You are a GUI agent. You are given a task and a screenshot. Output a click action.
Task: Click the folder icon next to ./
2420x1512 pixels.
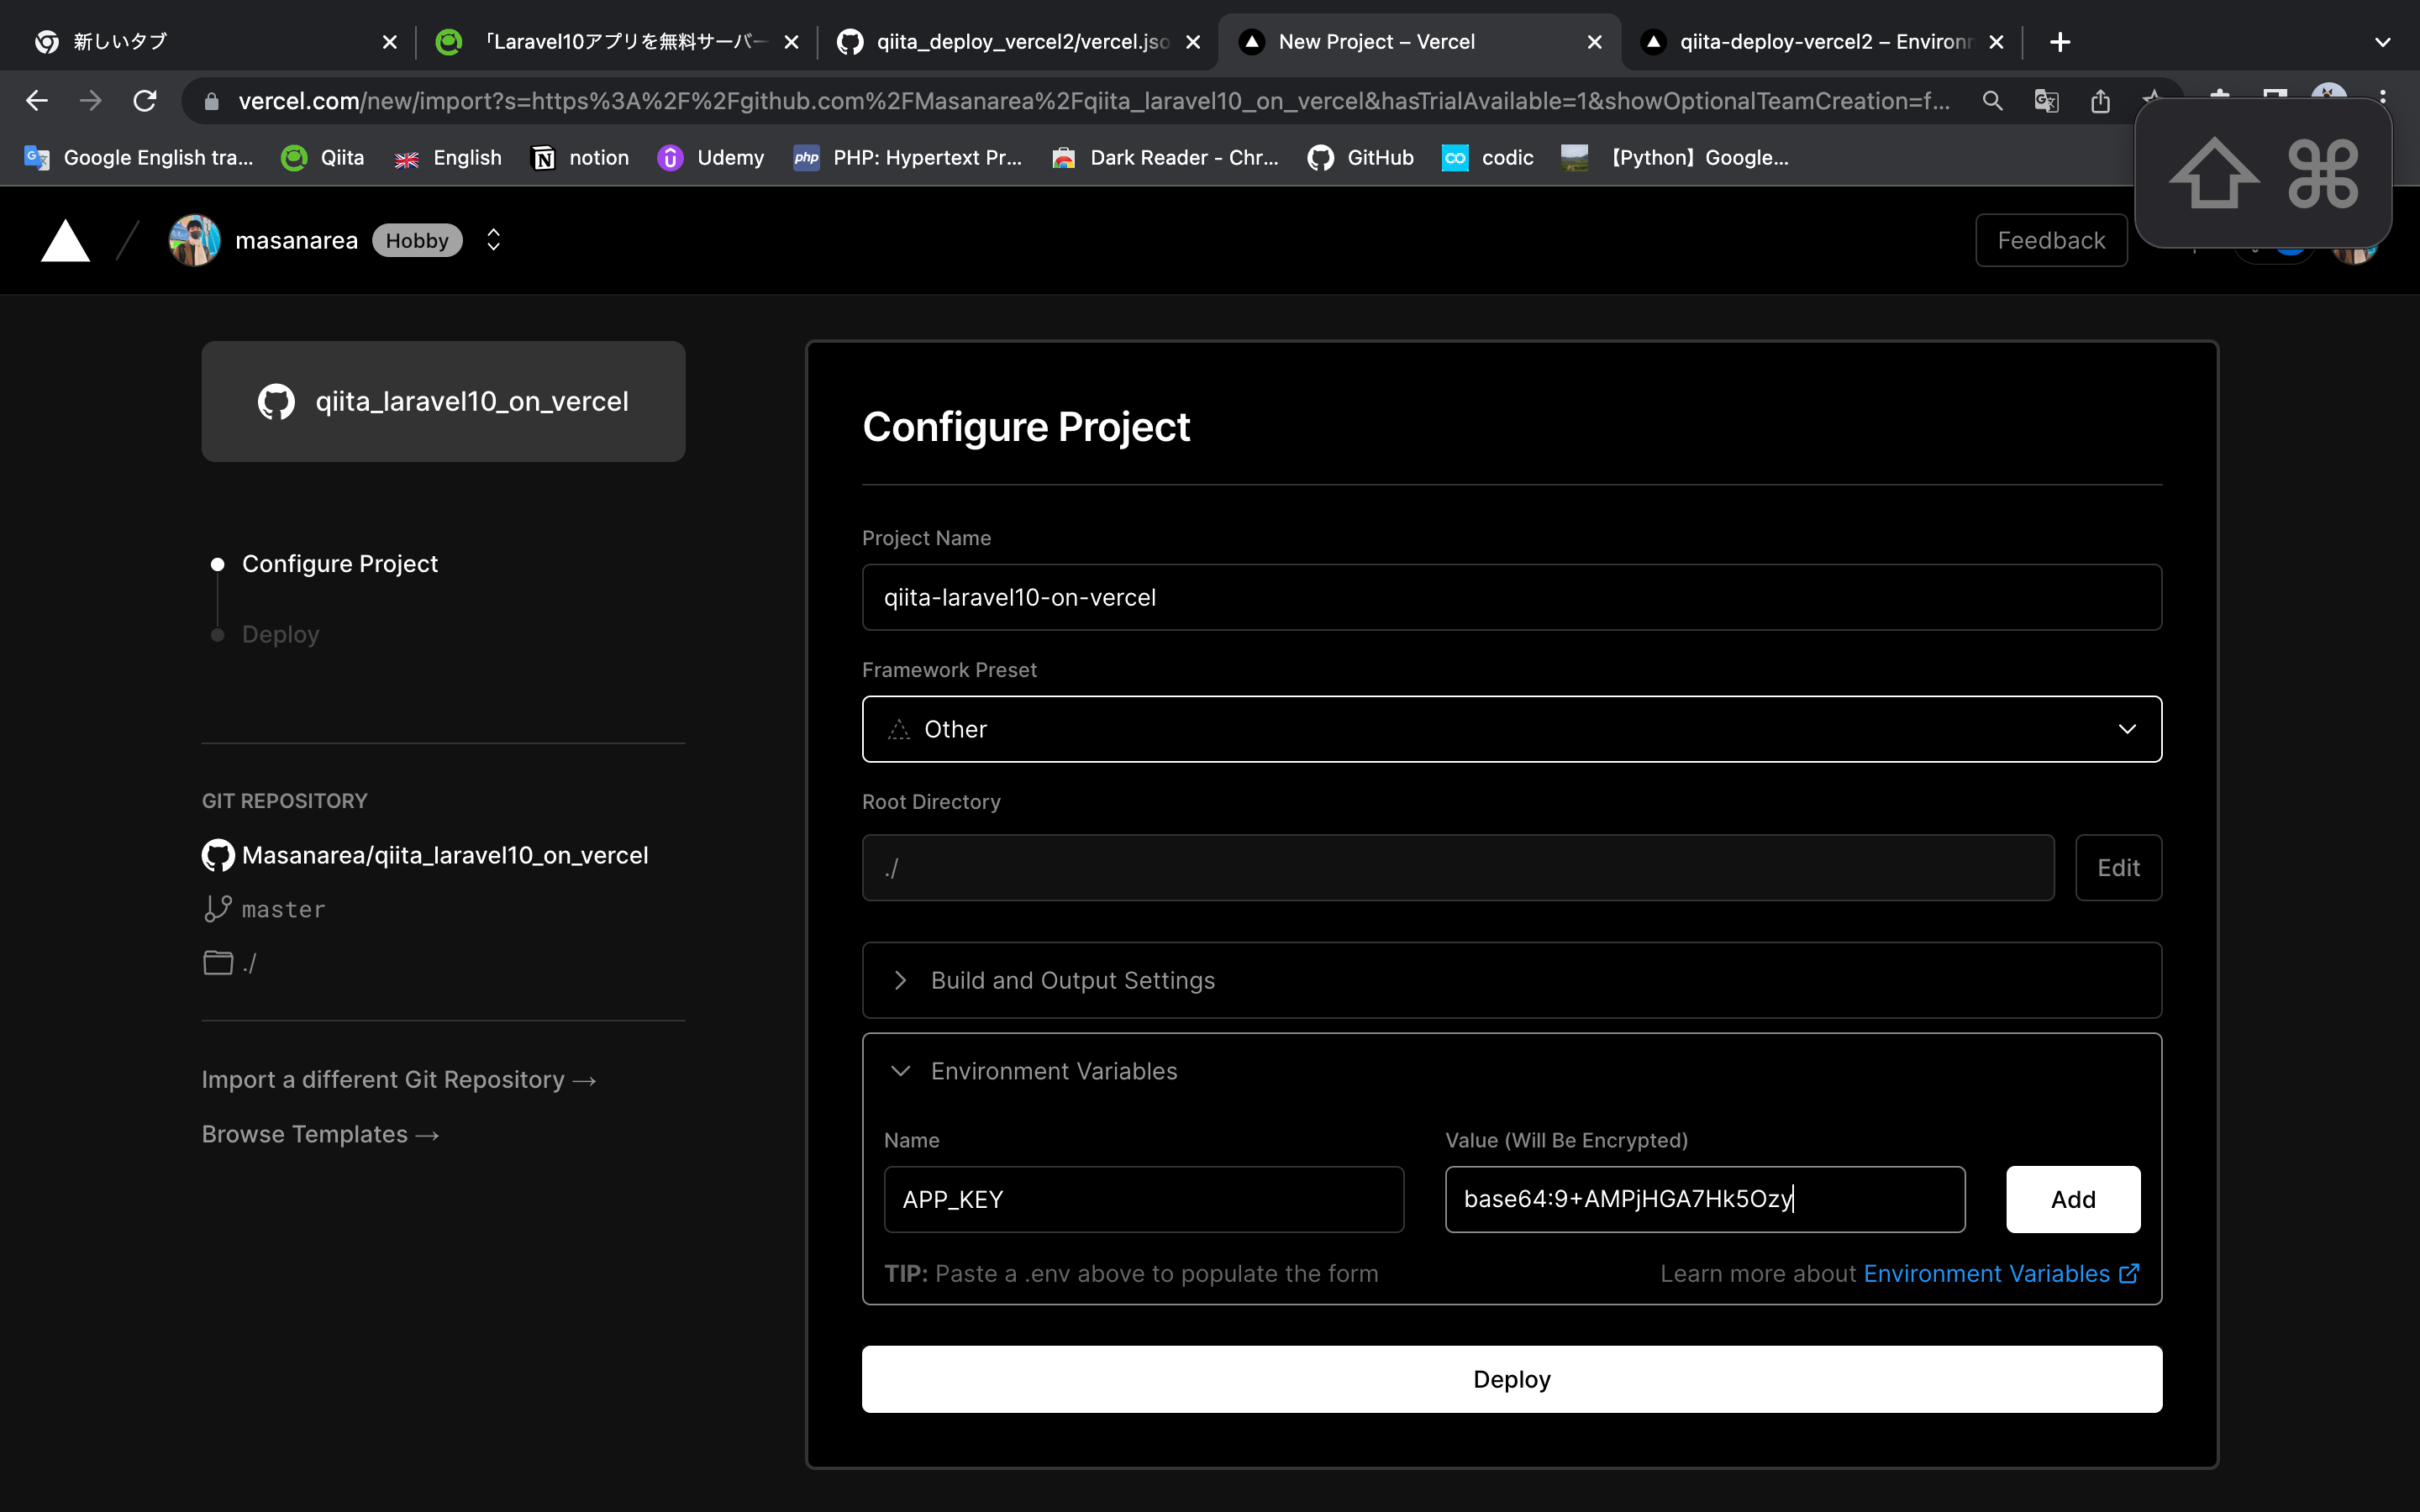[218, 962]
